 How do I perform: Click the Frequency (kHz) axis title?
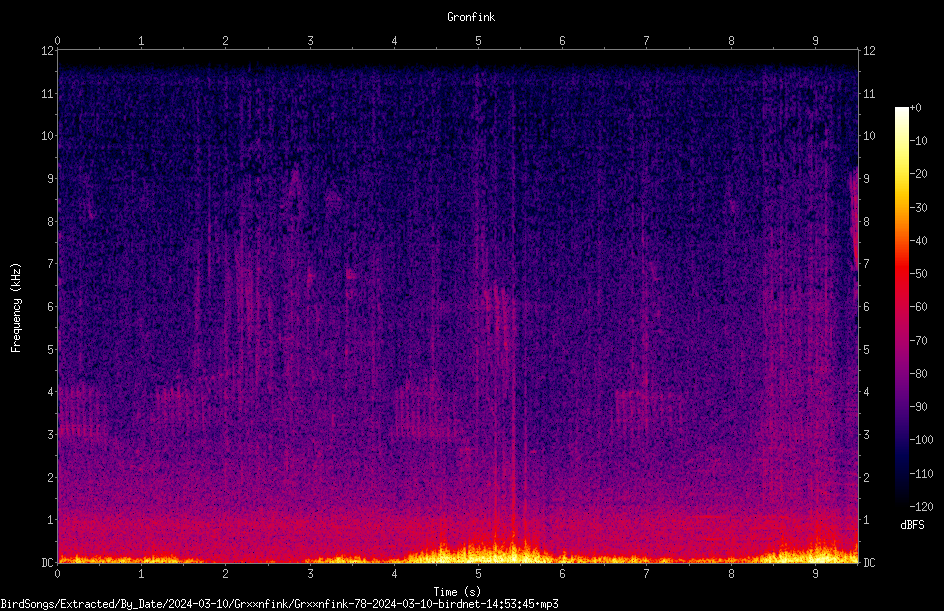[16, 307]
